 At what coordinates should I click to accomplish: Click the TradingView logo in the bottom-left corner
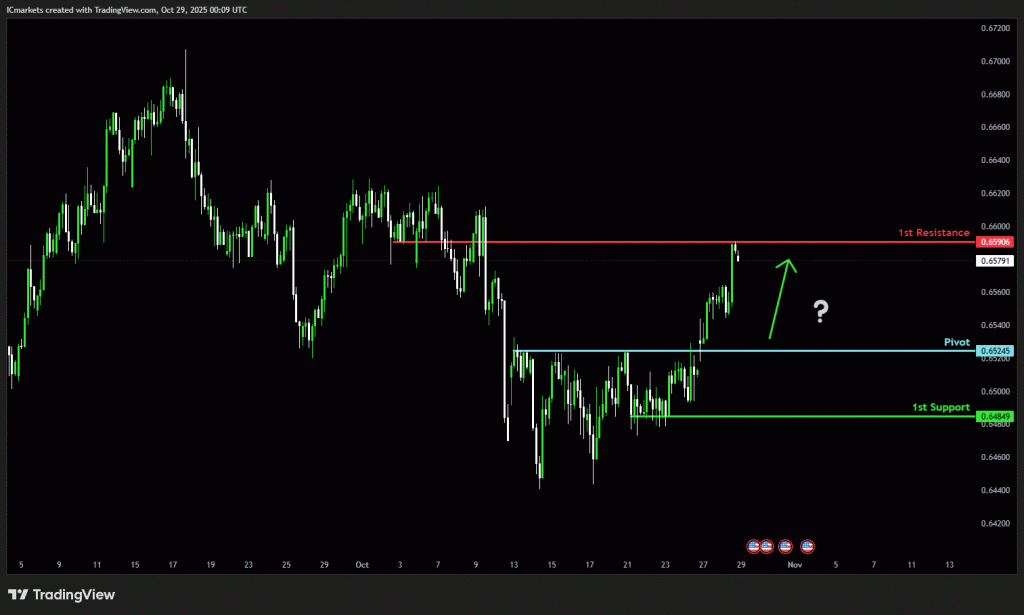[62, 595]
